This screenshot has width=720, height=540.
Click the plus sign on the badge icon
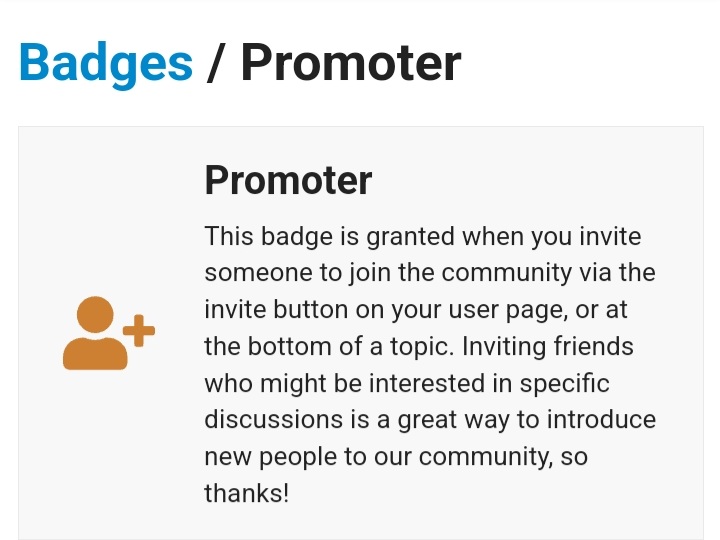point(139,331)
